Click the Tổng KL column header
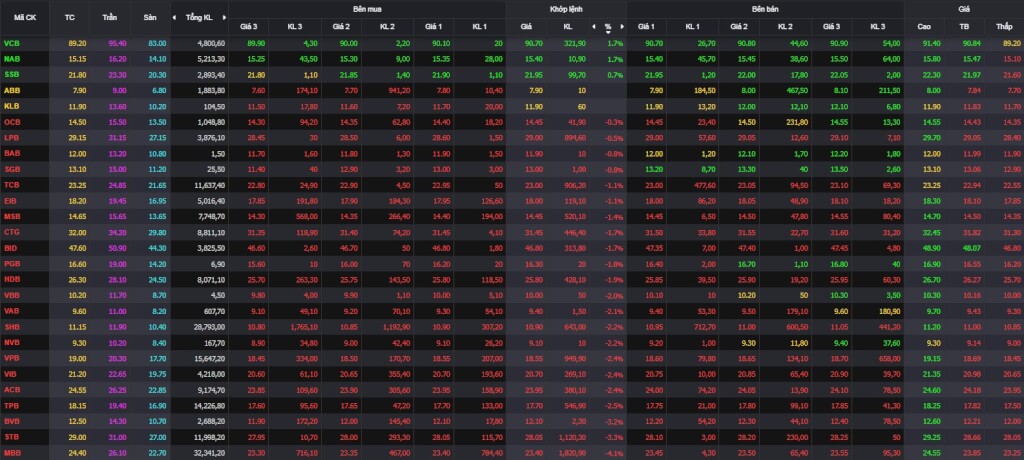This screenshot has height=460, width=1024. pos(199,18)
